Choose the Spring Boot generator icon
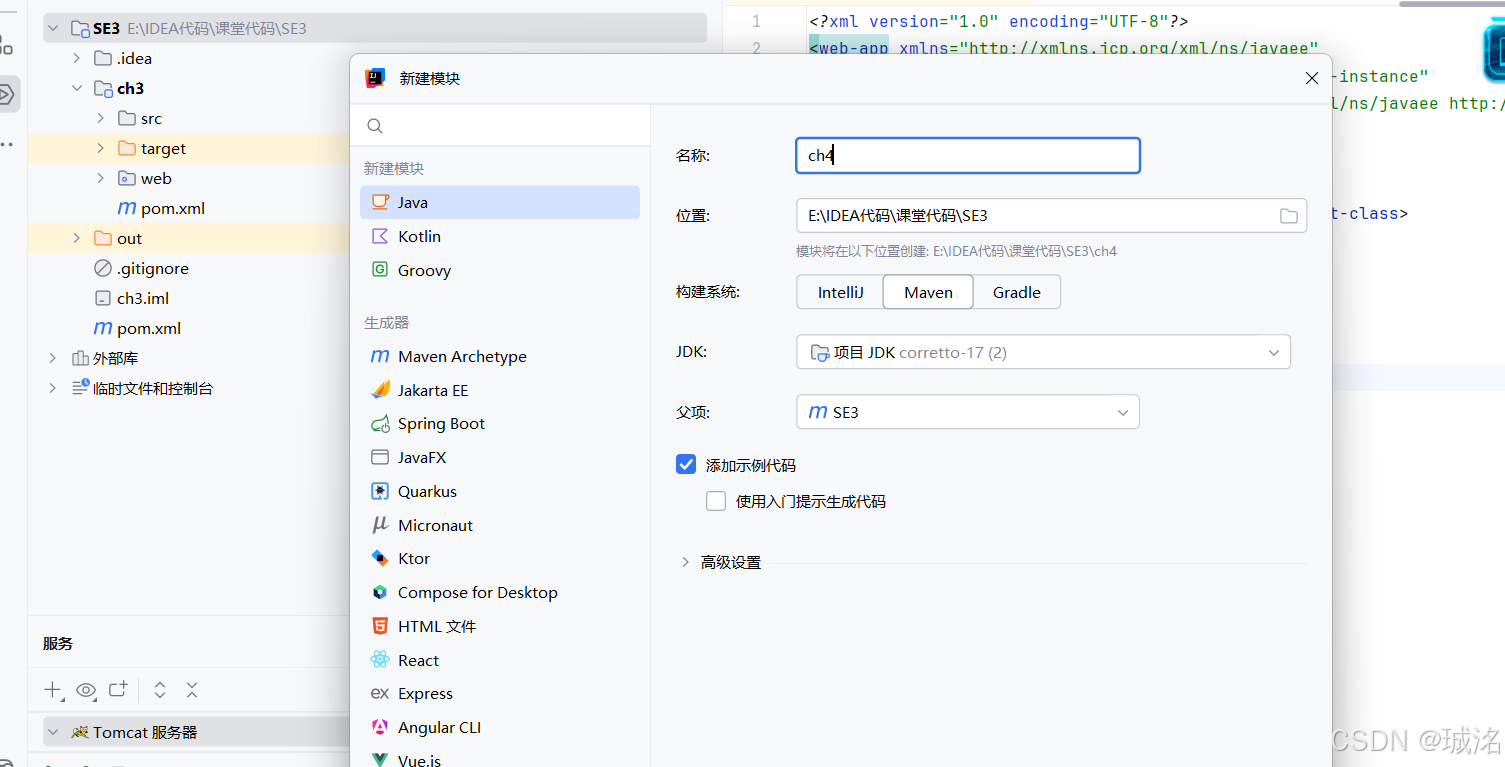Viewport: 1505px width, 767px height. point(380,424)
